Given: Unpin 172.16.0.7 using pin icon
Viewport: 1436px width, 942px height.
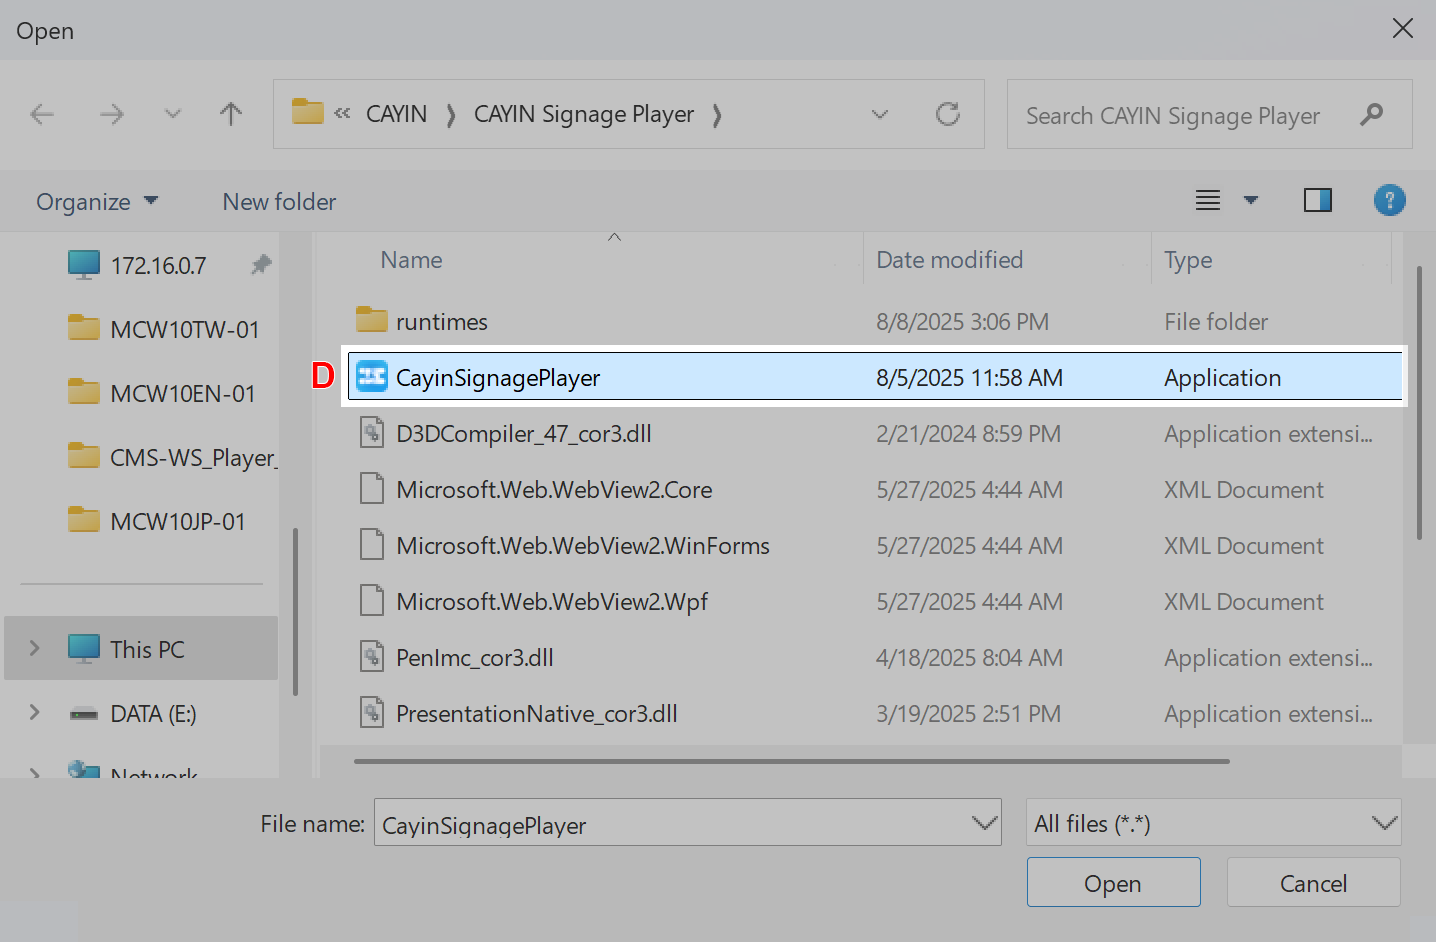Looking at the screenshot, I should click(261, 265).
